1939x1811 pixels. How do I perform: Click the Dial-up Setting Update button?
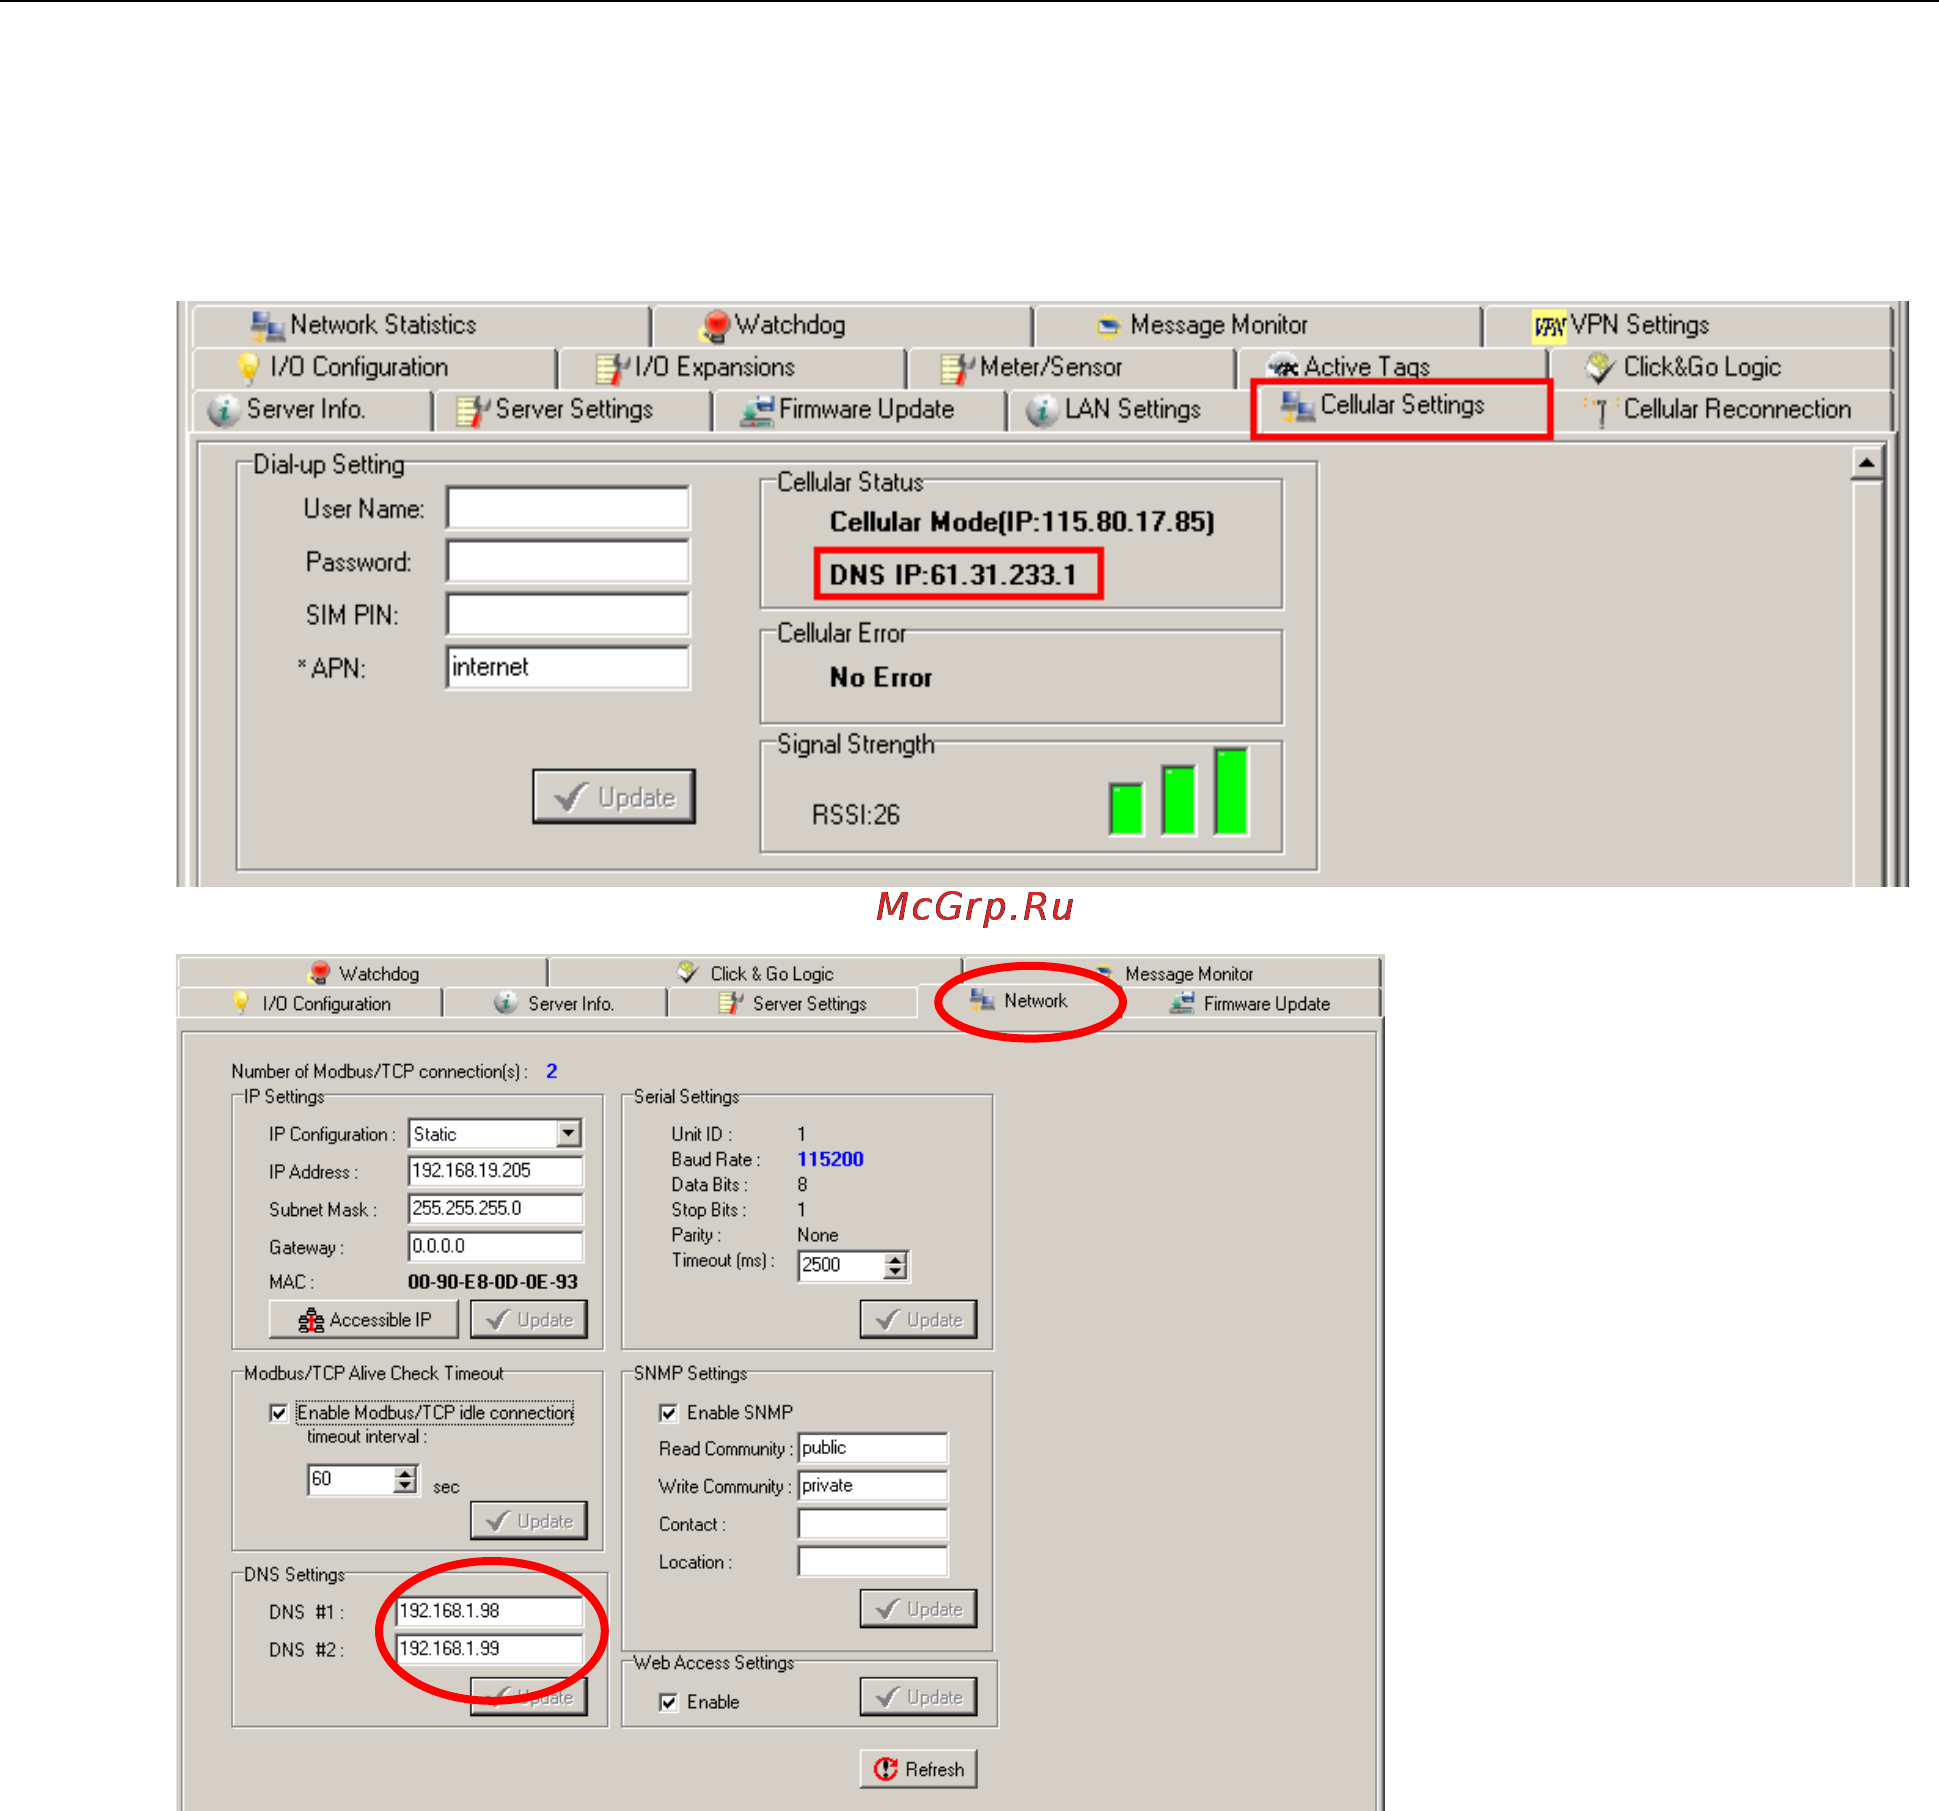[614, 796]
